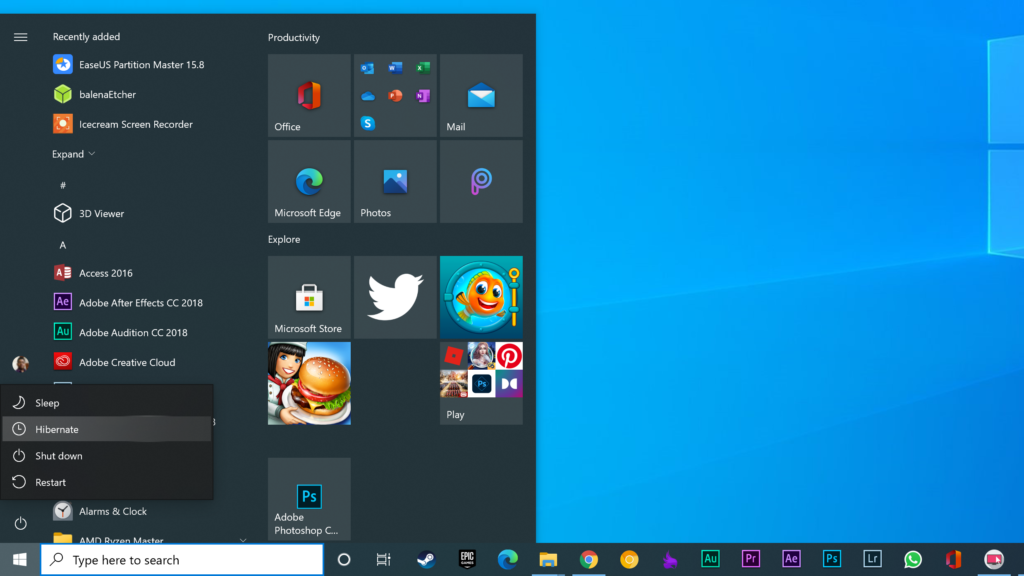The height and width of the screenshot is (576, 1024).
Task: Open the Photos tile
Action: pos(395,182)
